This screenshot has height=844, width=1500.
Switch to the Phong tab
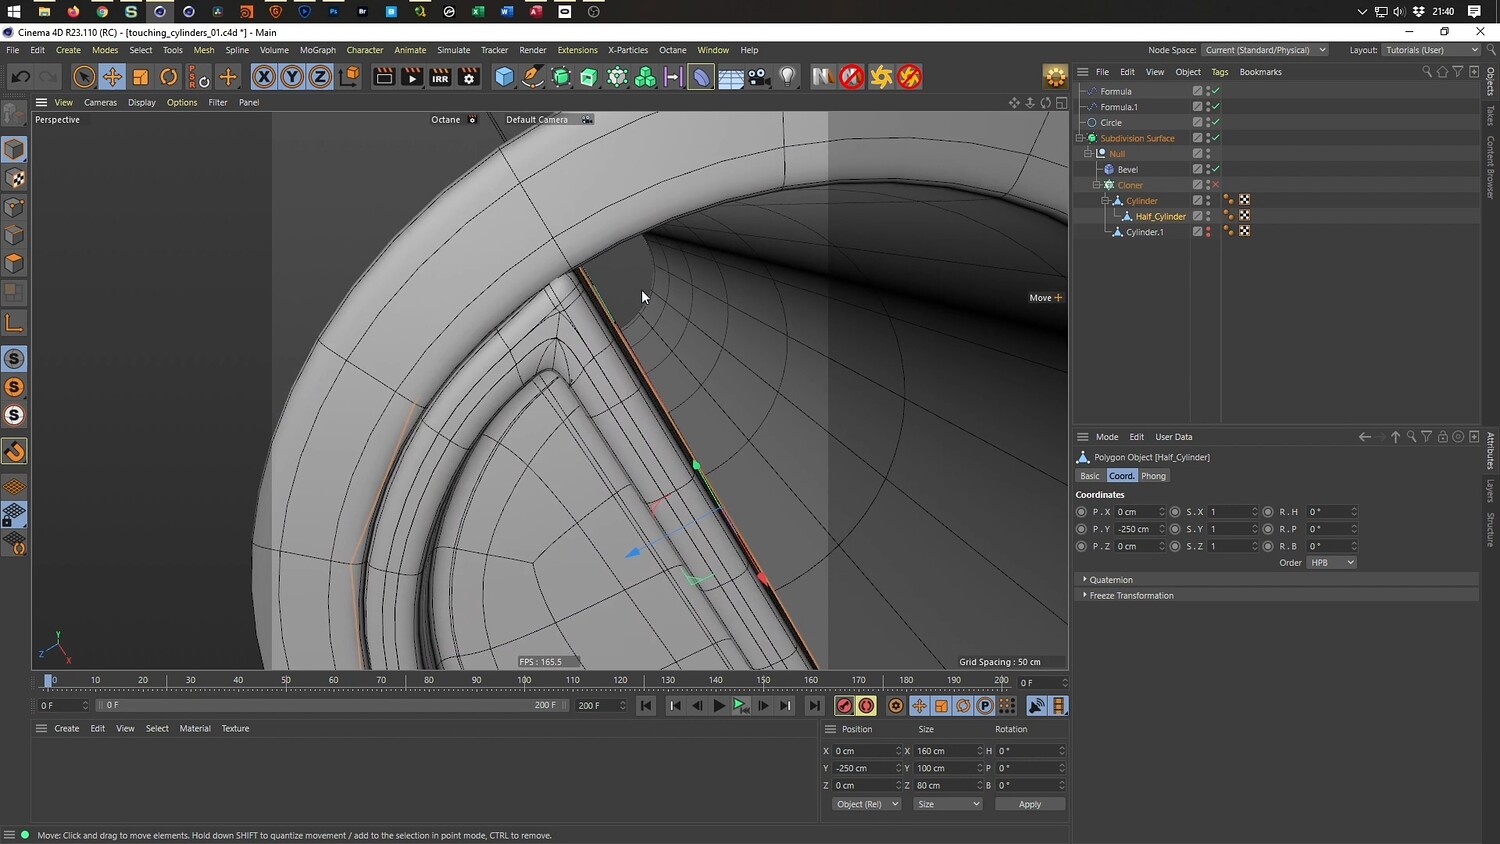coord(1153,476)
